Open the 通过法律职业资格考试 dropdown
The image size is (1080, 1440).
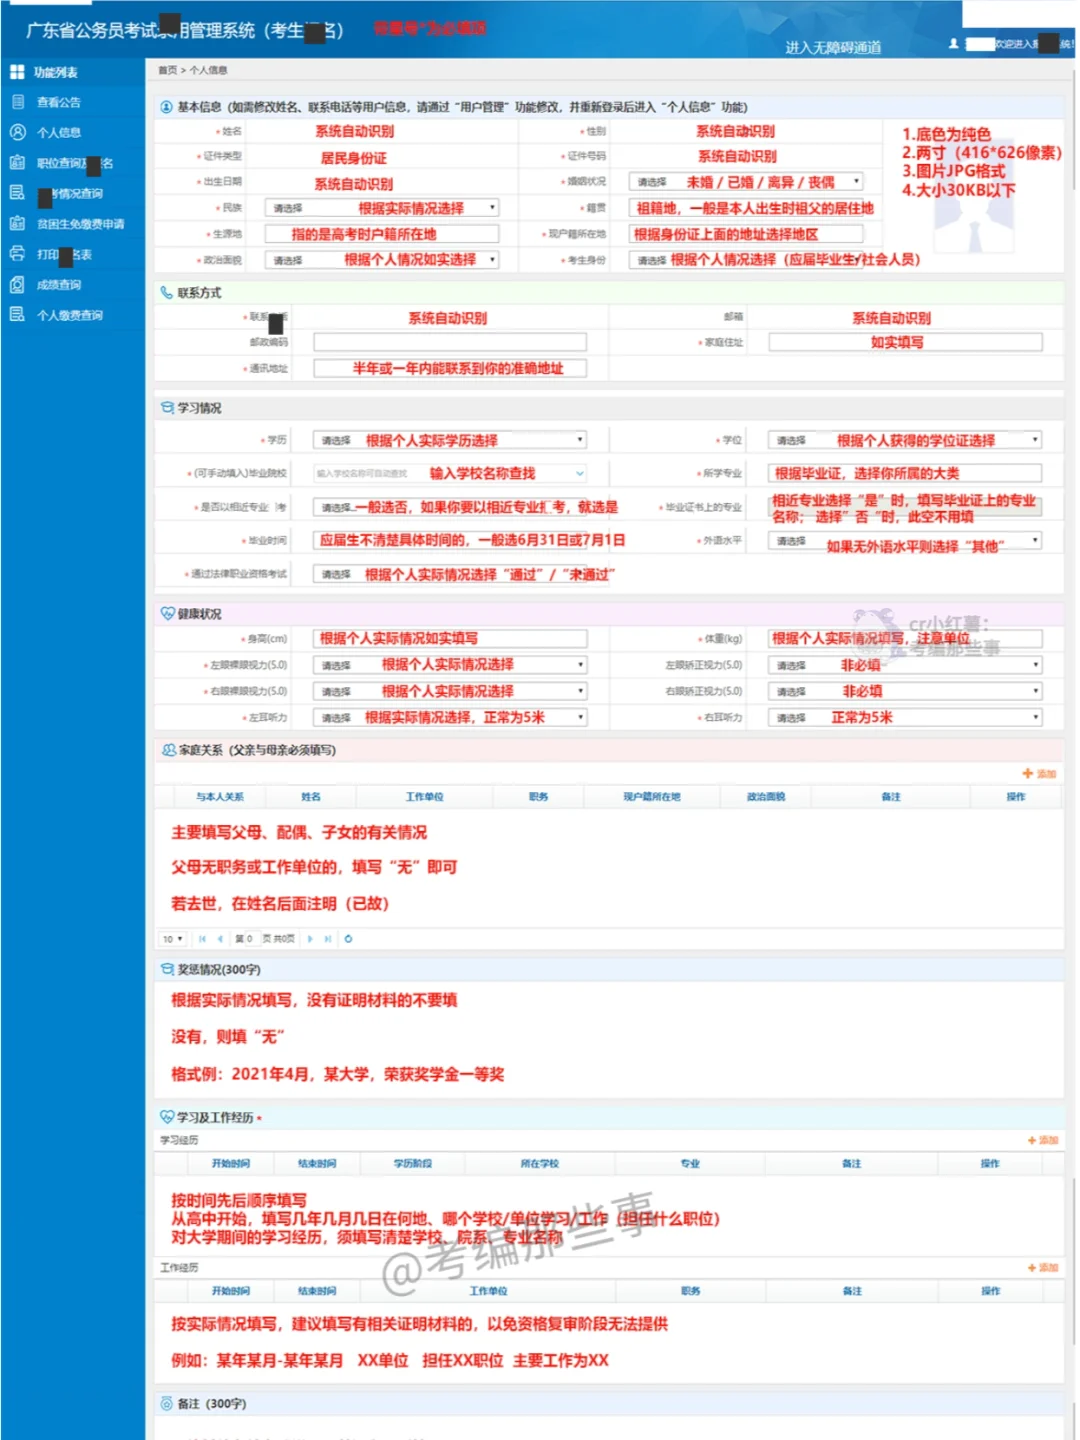(x=450, y=574)
